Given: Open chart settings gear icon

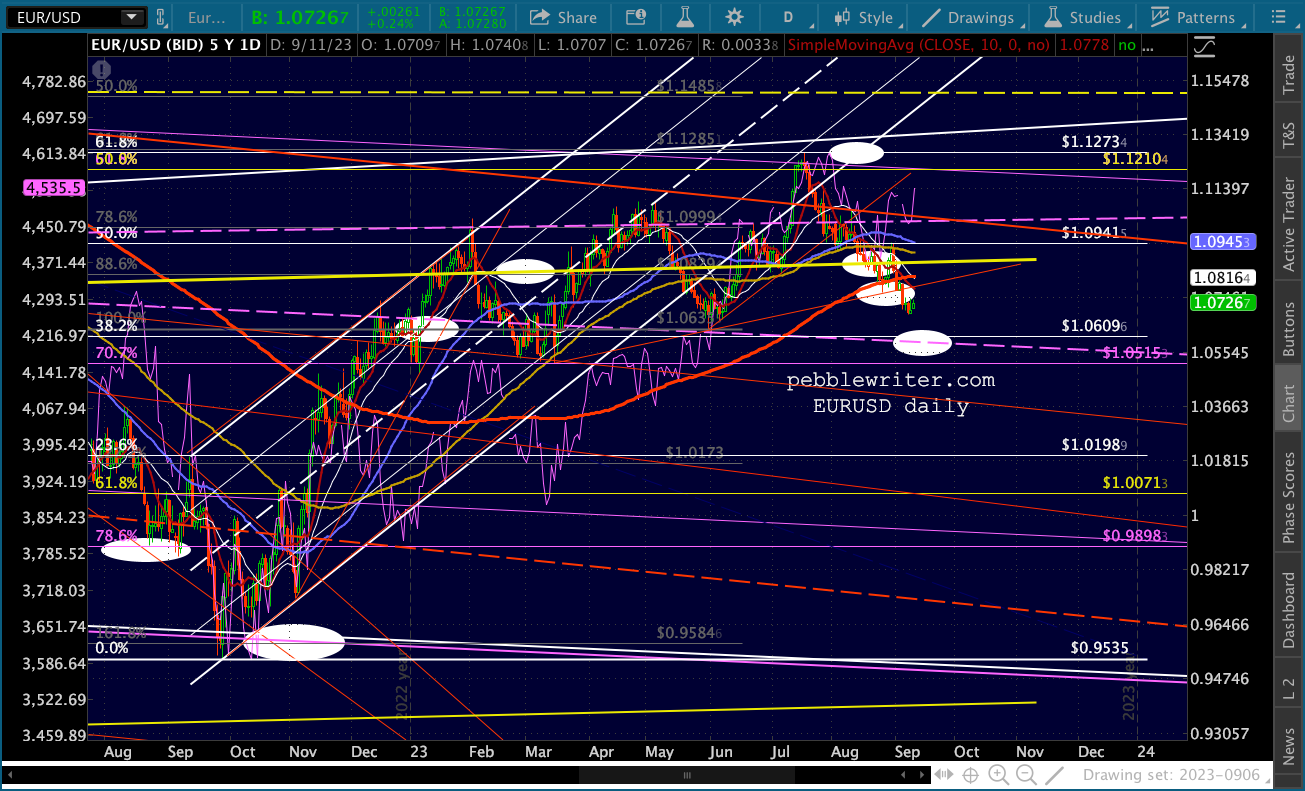Looking at the screenshot, I should pos(735,17).
